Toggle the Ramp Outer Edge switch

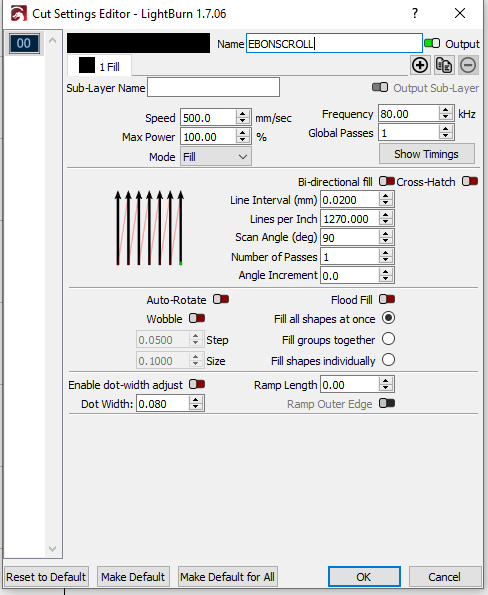coord(387,403)
